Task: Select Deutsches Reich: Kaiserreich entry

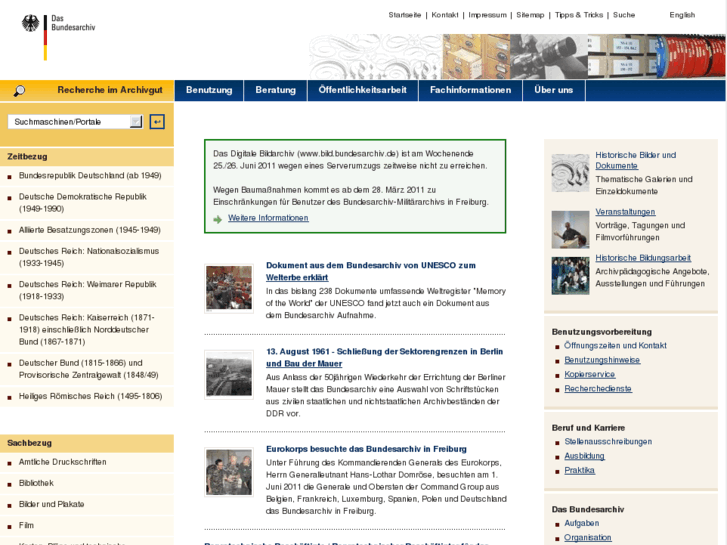Action: (x=87, y=330)
